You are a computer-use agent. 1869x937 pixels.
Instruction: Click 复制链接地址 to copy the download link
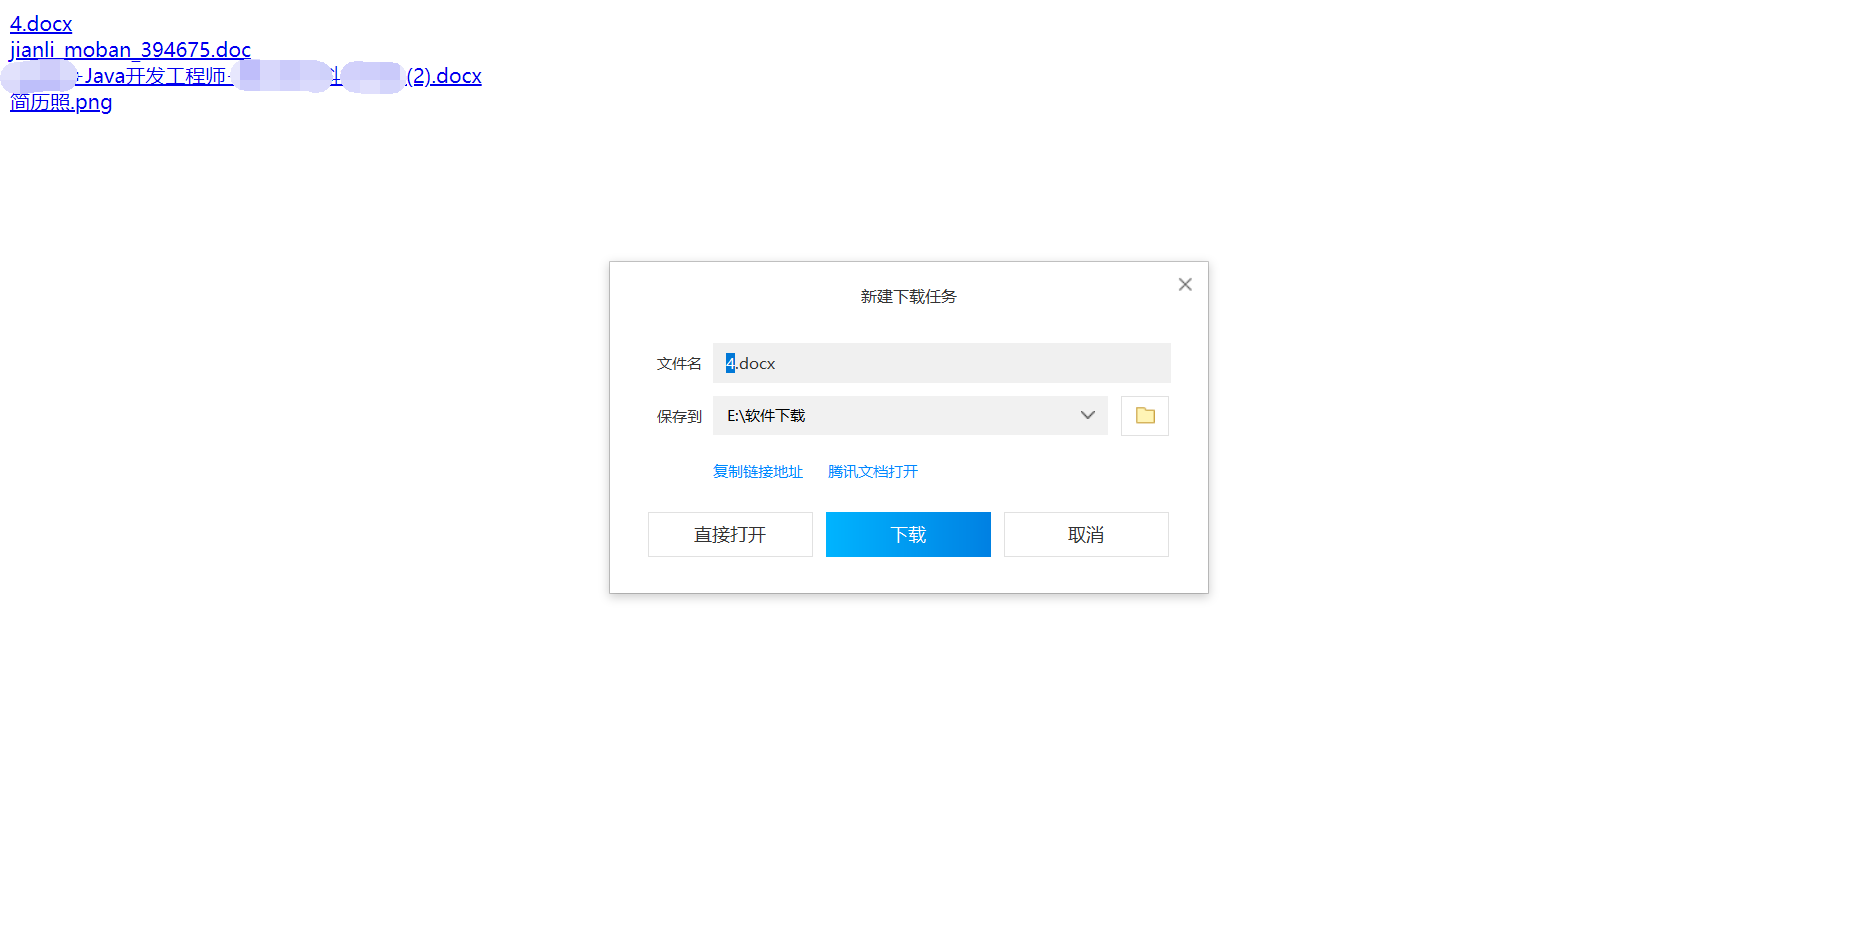tap(757, 471)
